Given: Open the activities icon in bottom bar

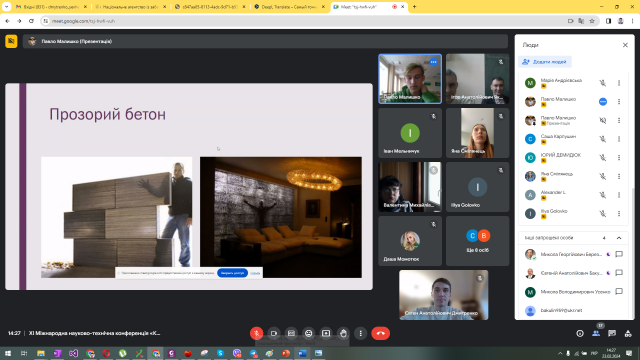Looking at the screenshot, I should (628, 333).
